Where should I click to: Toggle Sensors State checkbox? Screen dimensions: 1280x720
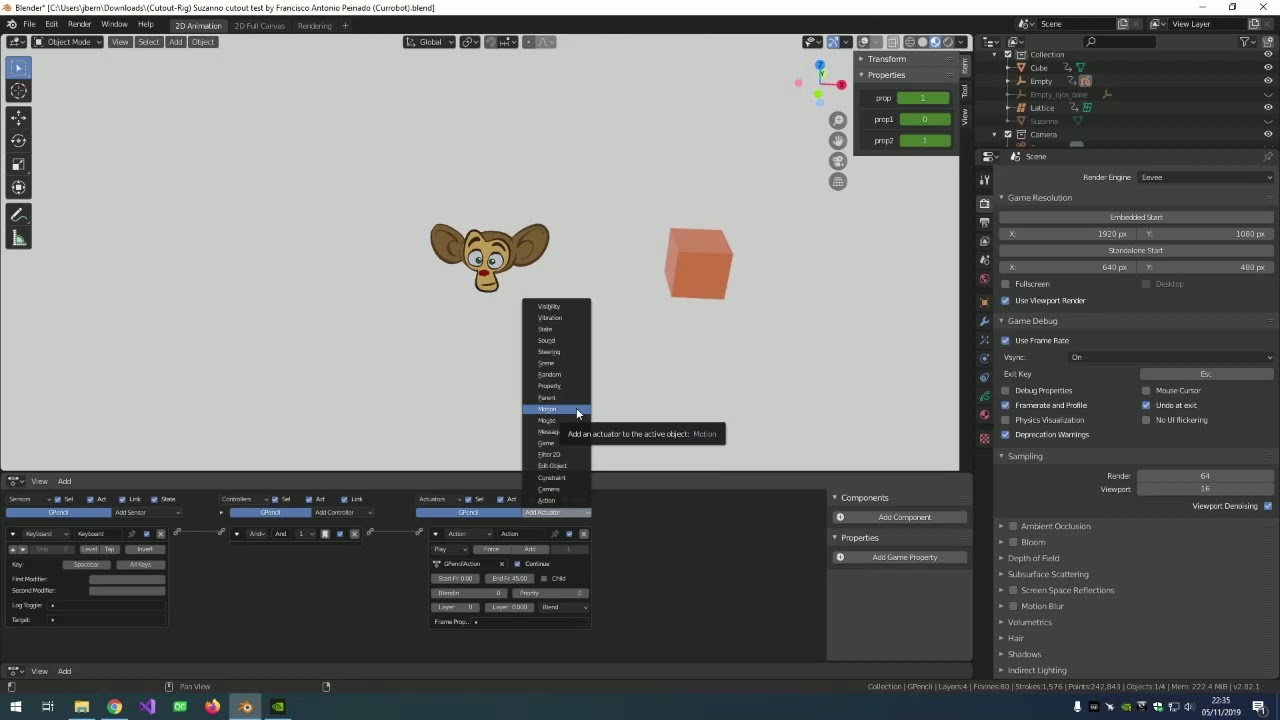154,499
